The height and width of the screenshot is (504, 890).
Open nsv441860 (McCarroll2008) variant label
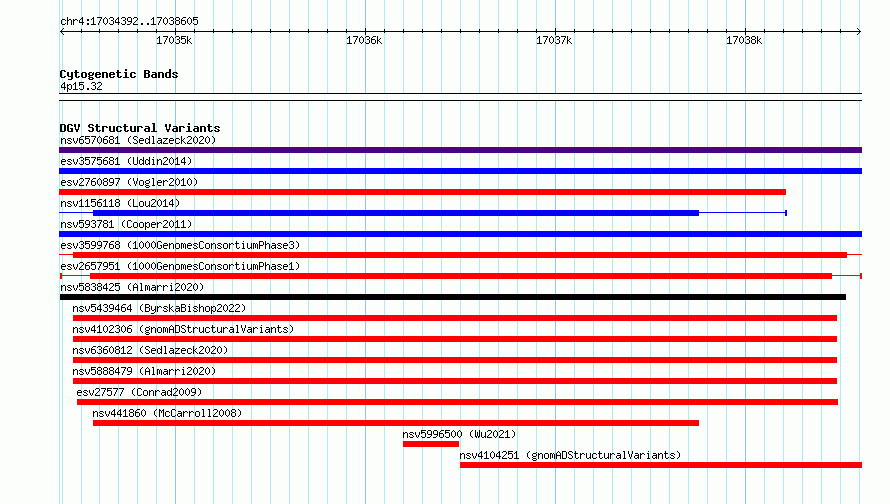(167, 413)
